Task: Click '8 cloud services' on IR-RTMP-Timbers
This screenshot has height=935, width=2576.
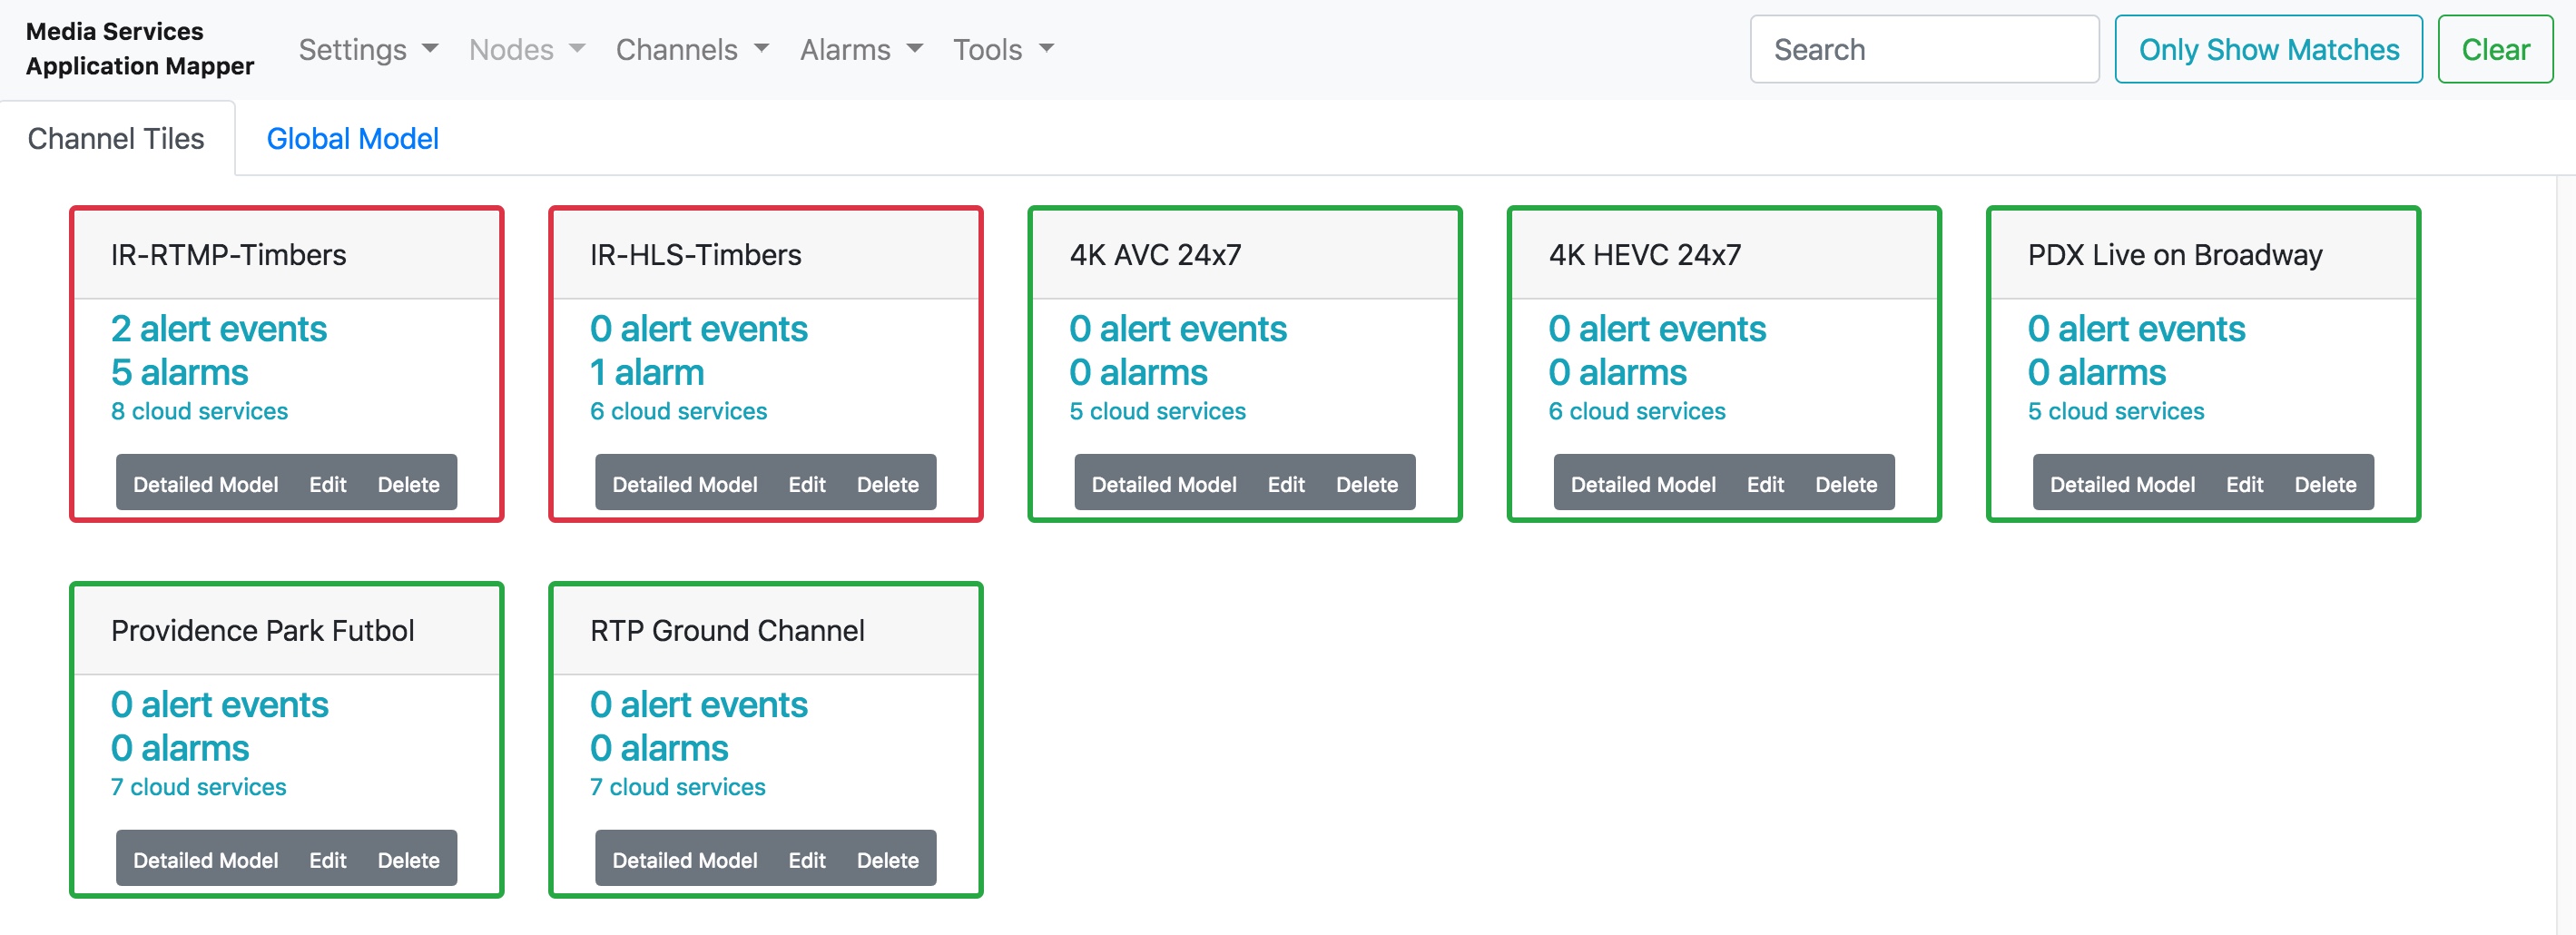Action: [x=199, y=411]
